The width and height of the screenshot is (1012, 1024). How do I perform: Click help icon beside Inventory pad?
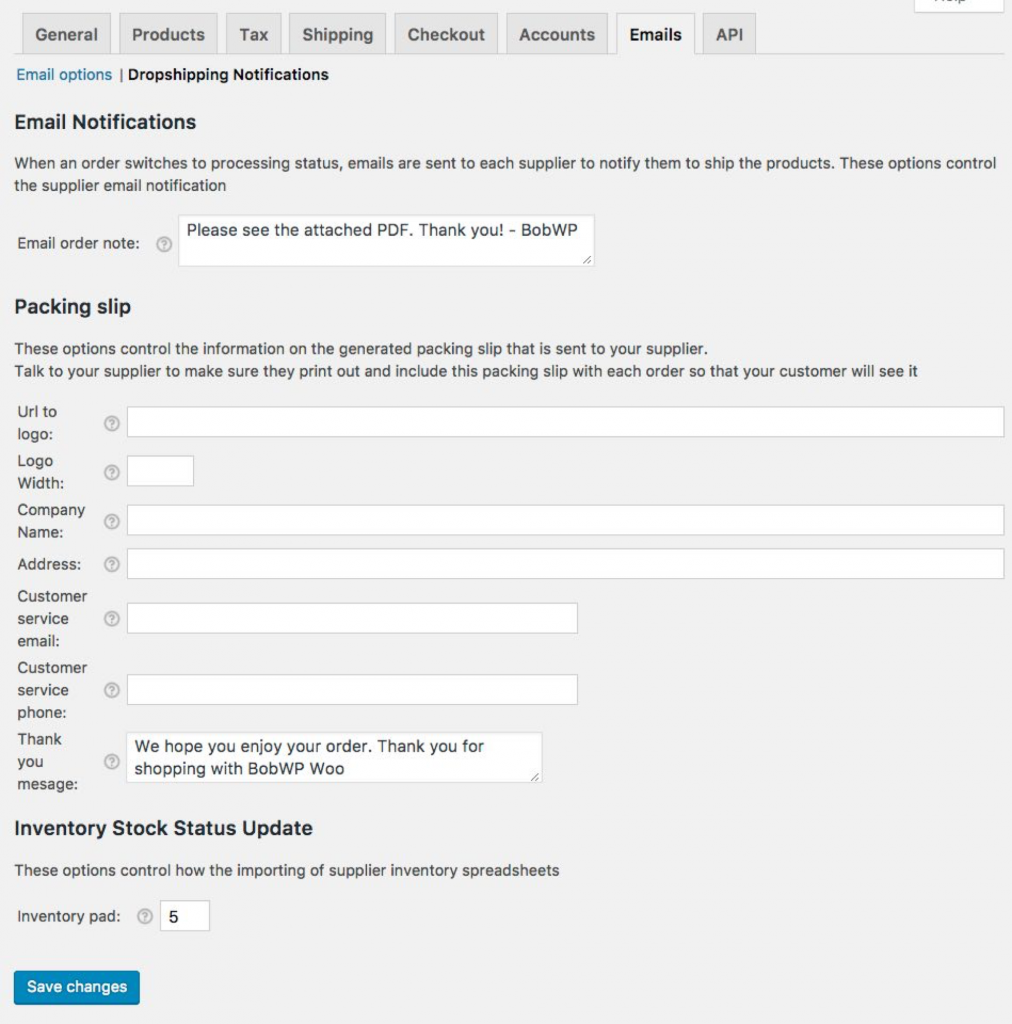145,916
